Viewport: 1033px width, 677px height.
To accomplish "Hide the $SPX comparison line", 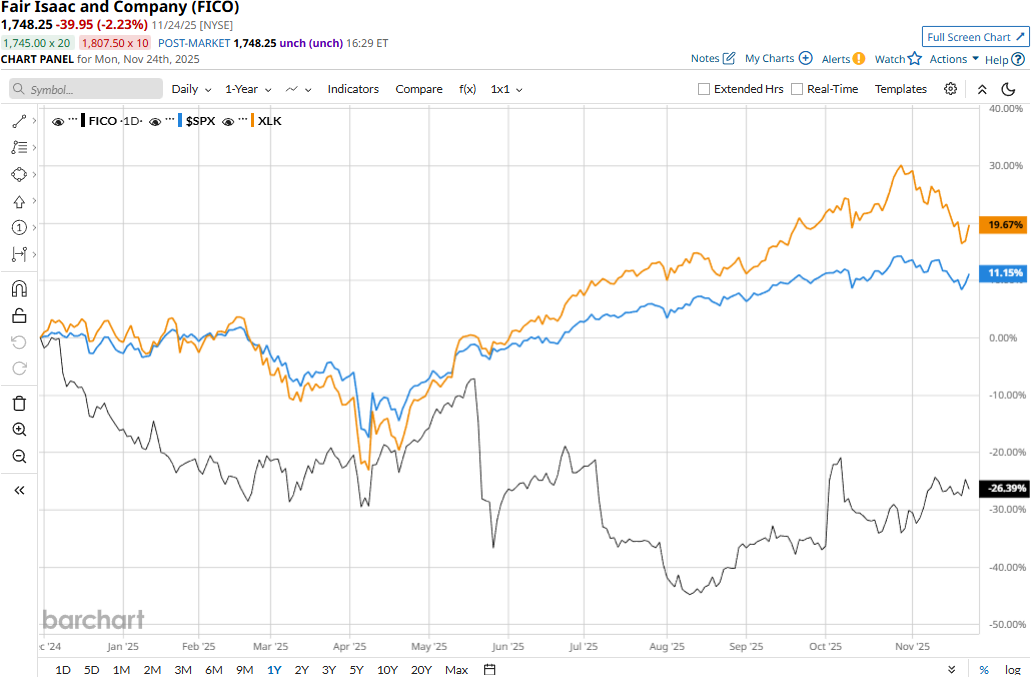I will coord(155,122).
